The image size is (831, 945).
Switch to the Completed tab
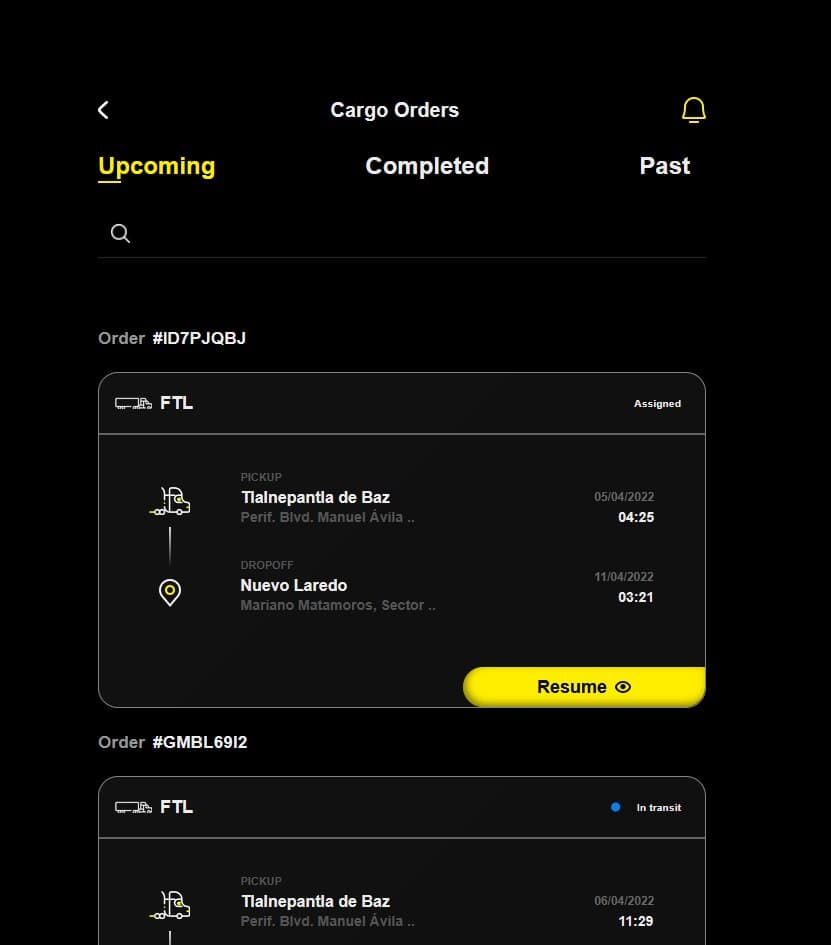coord(427,166)
